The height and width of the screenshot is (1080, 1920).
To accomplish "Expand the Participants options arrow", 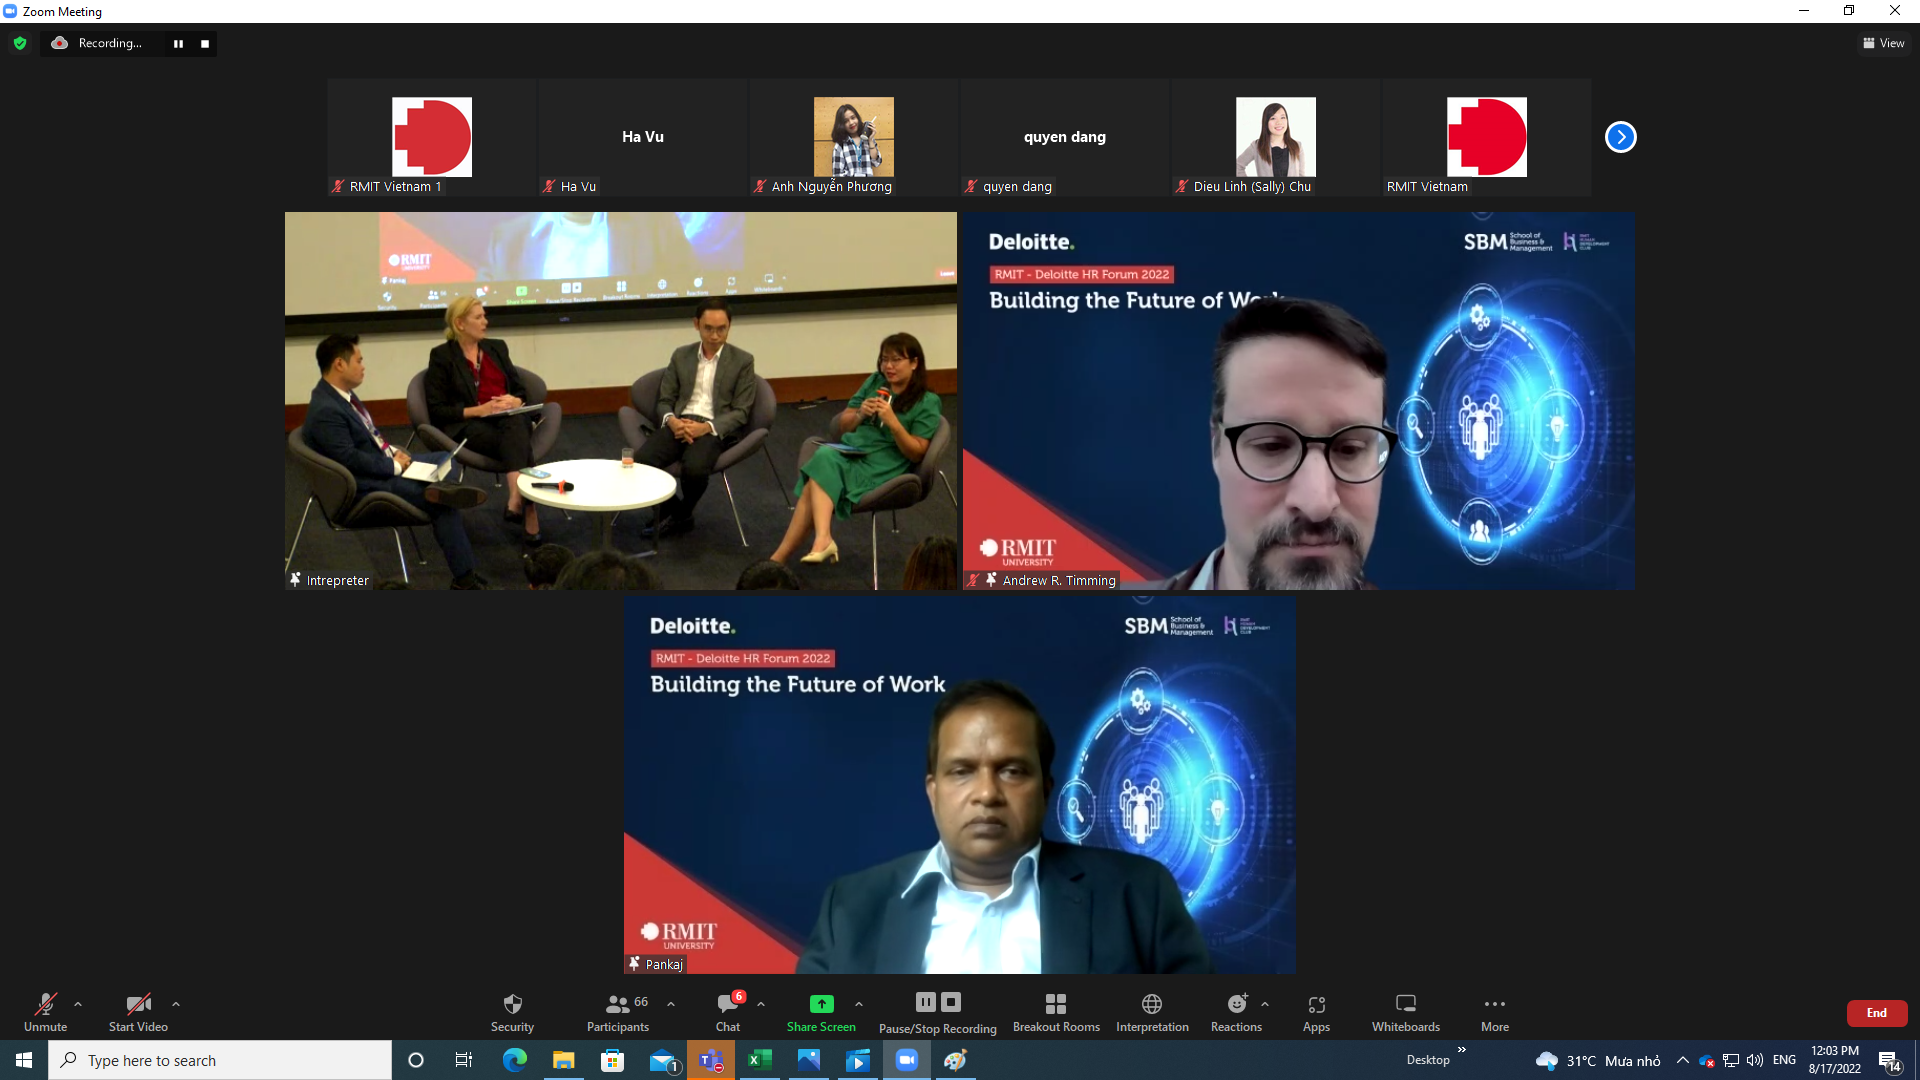I will click(x=671, y=1004).
